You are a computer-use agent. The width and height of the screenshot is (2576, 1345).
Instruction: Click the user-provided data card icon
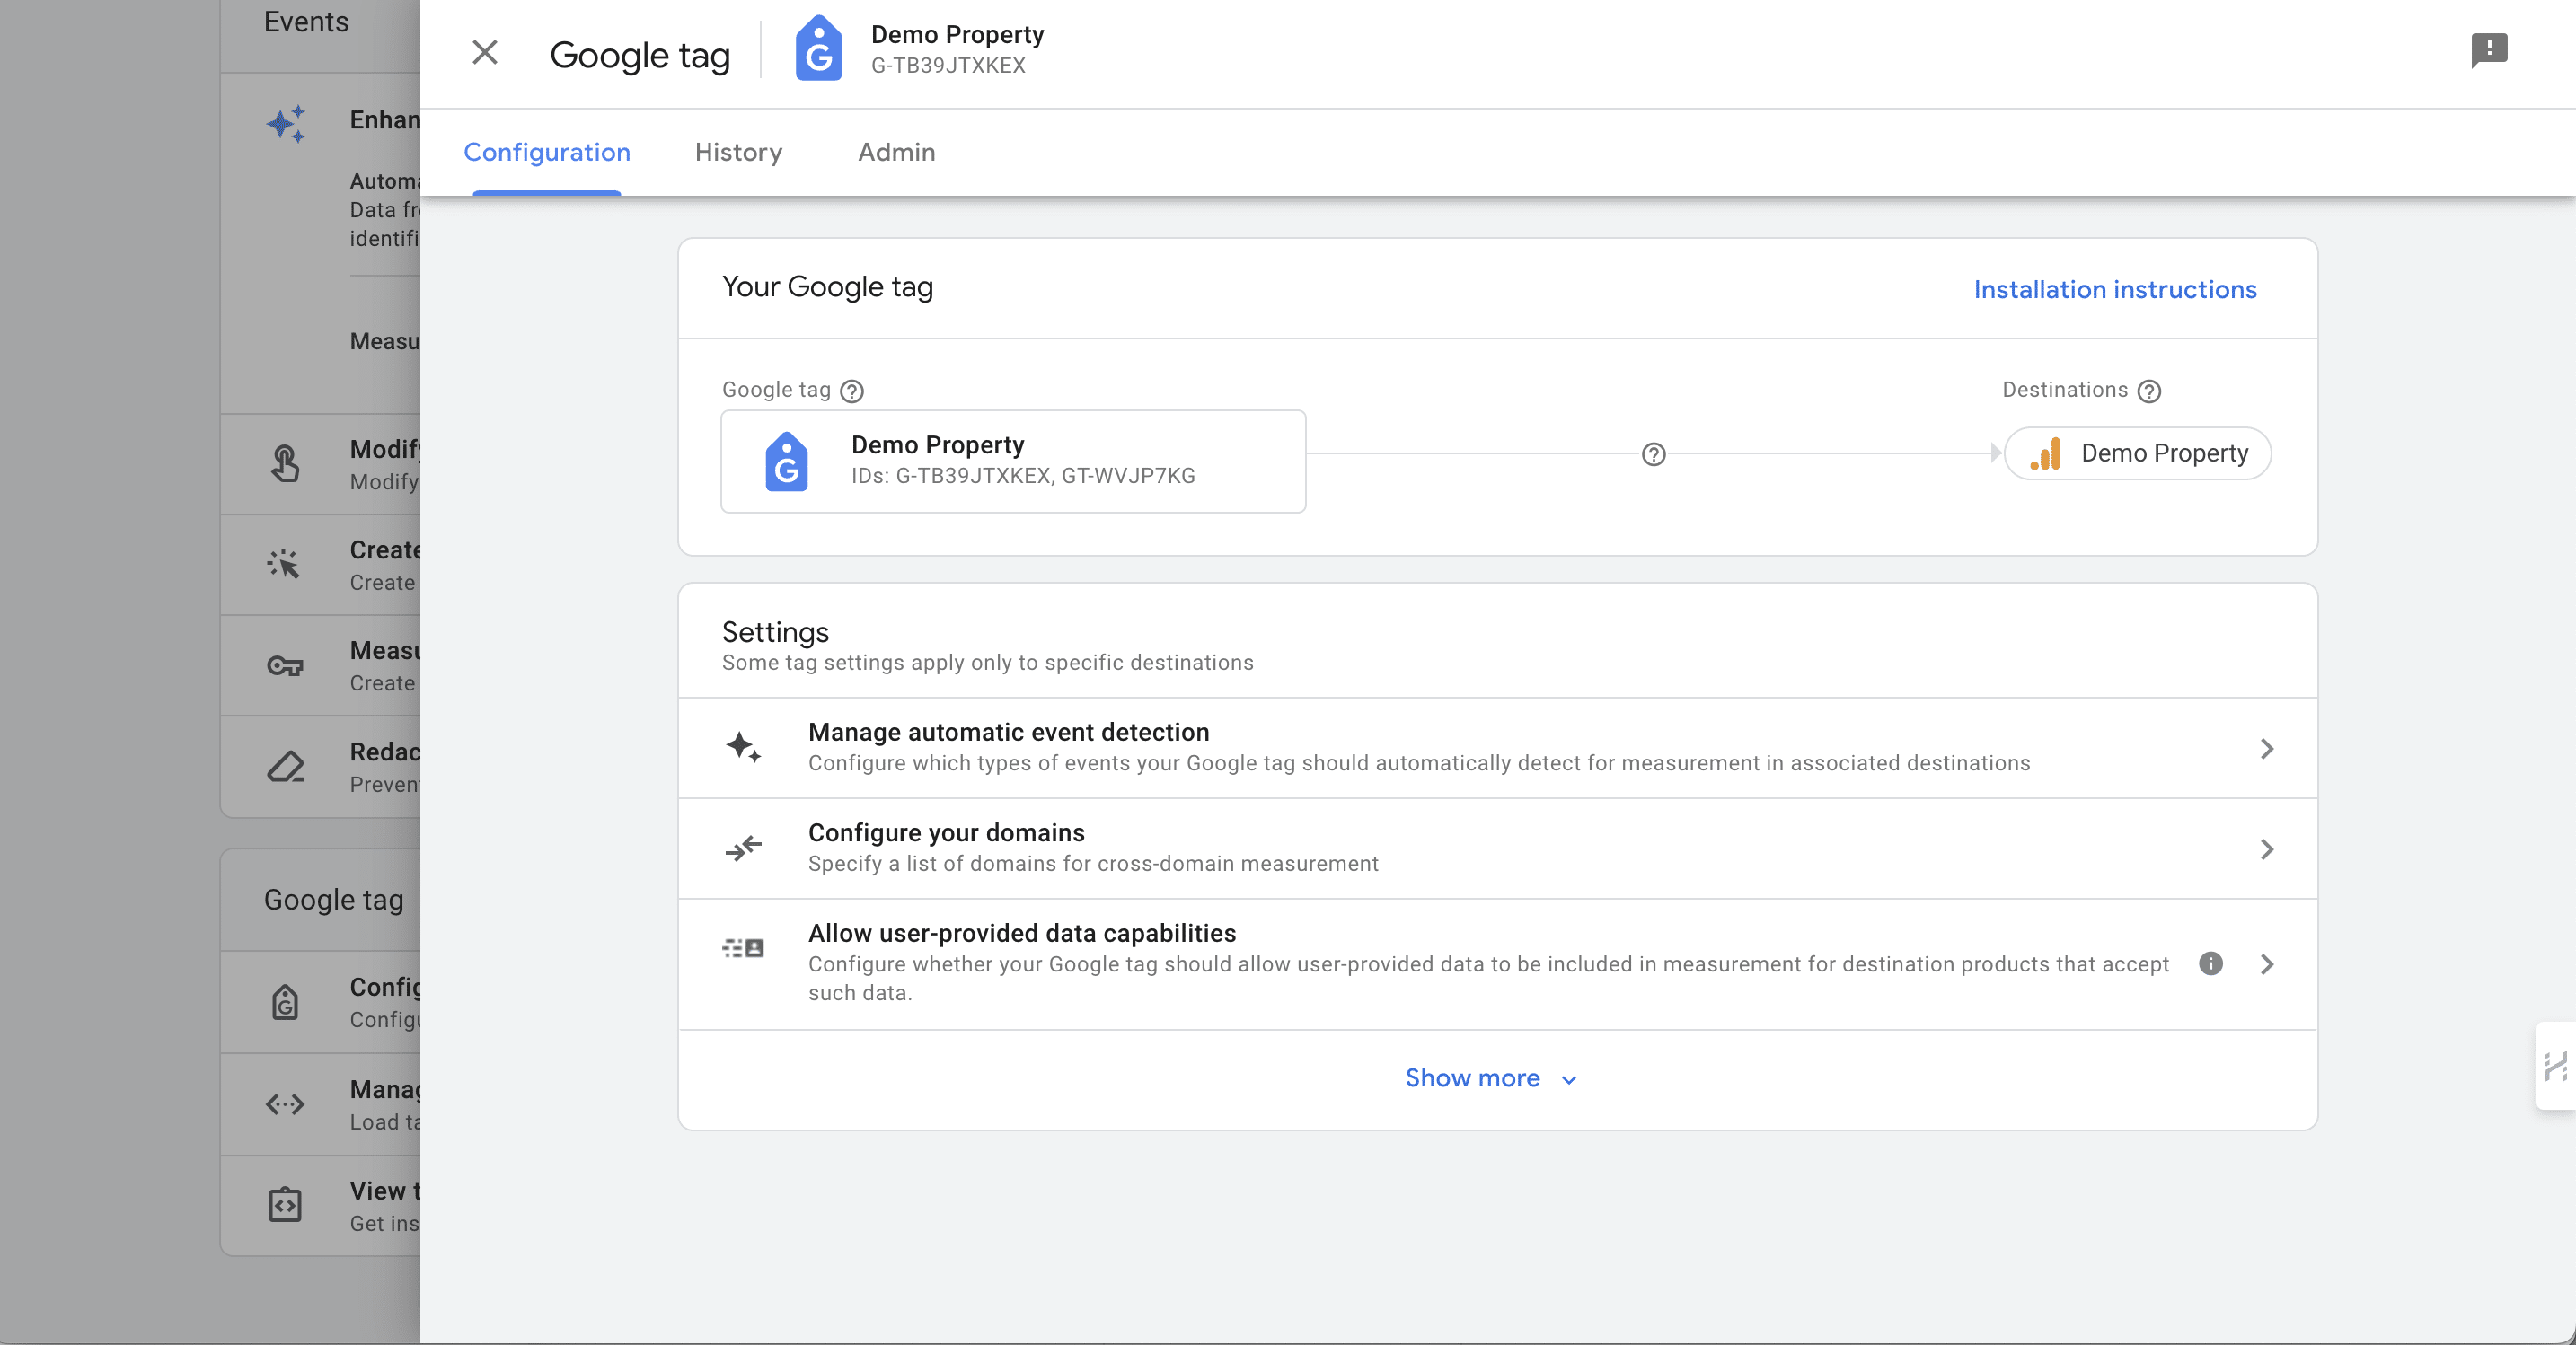click(743, 948)
